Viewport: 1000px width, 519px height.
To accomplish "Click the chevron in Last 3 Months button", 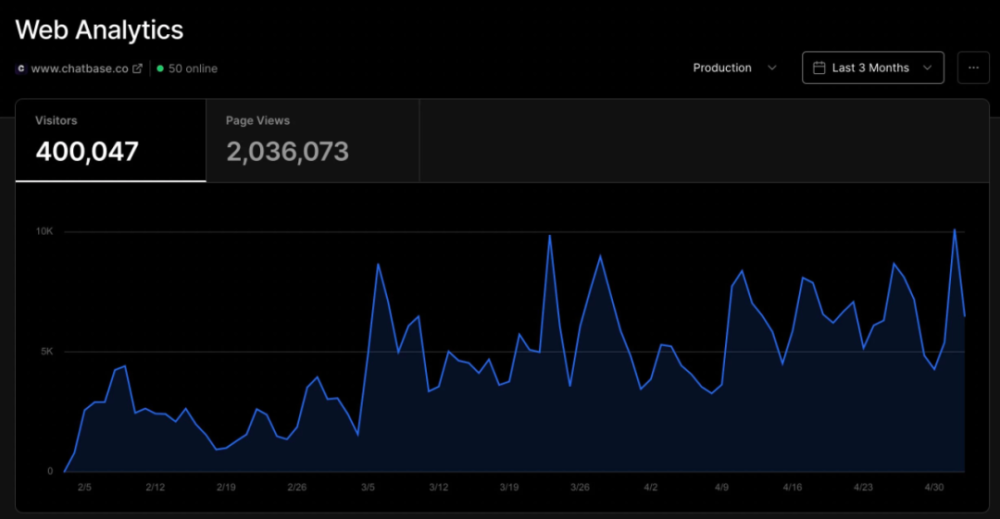I will pyautogui.click(x=927, y=68).
